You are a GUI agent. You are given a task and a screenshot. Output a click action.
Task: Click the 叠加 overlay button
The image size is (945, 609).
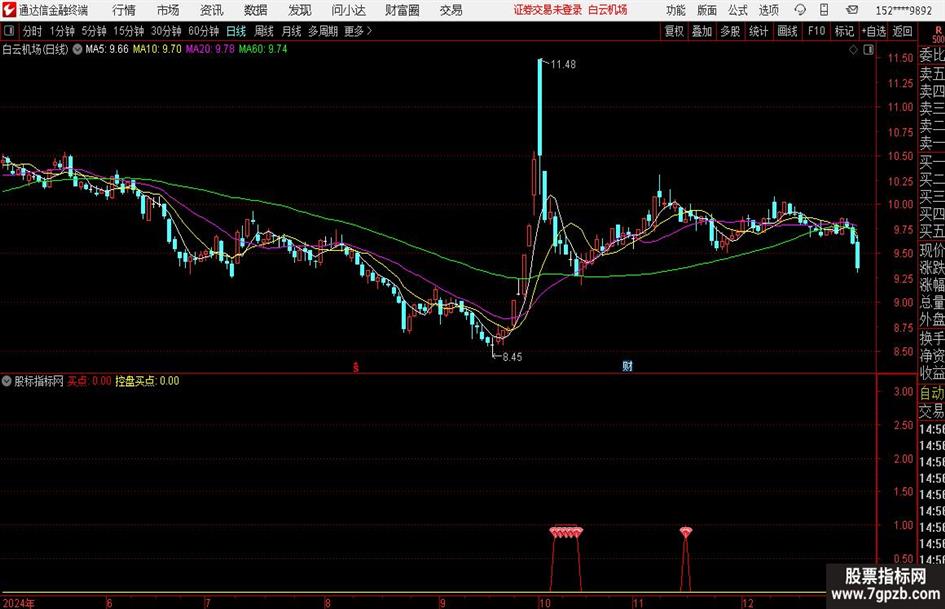click(702, 31)
